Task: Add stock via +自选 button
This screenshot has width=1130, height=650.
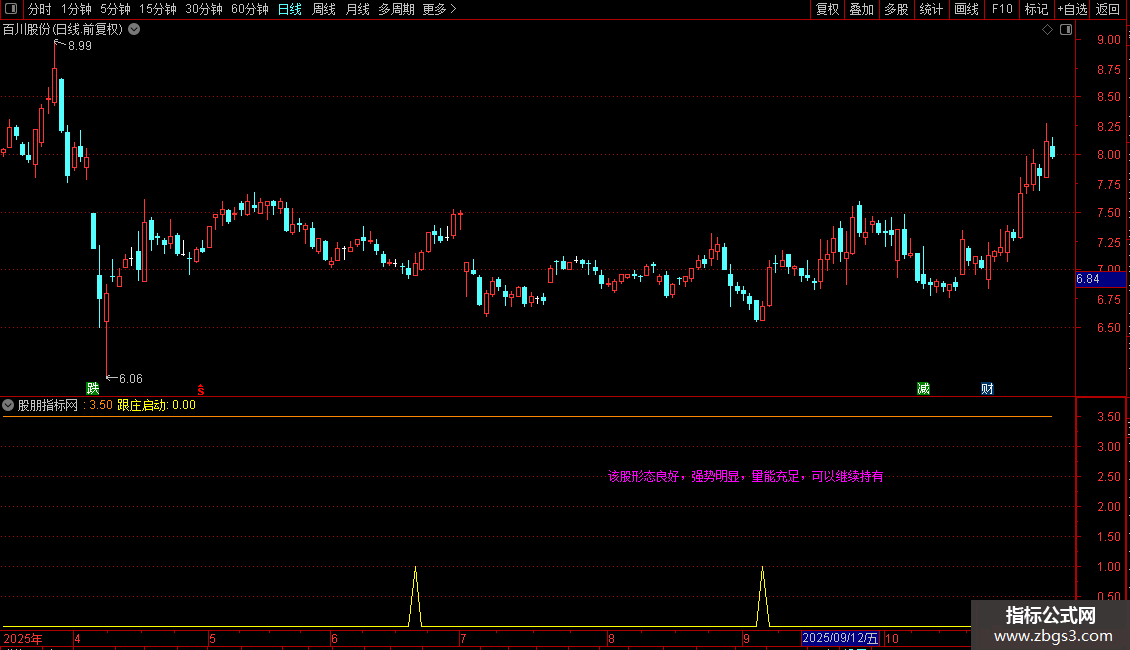Action: pos(1072,9)
